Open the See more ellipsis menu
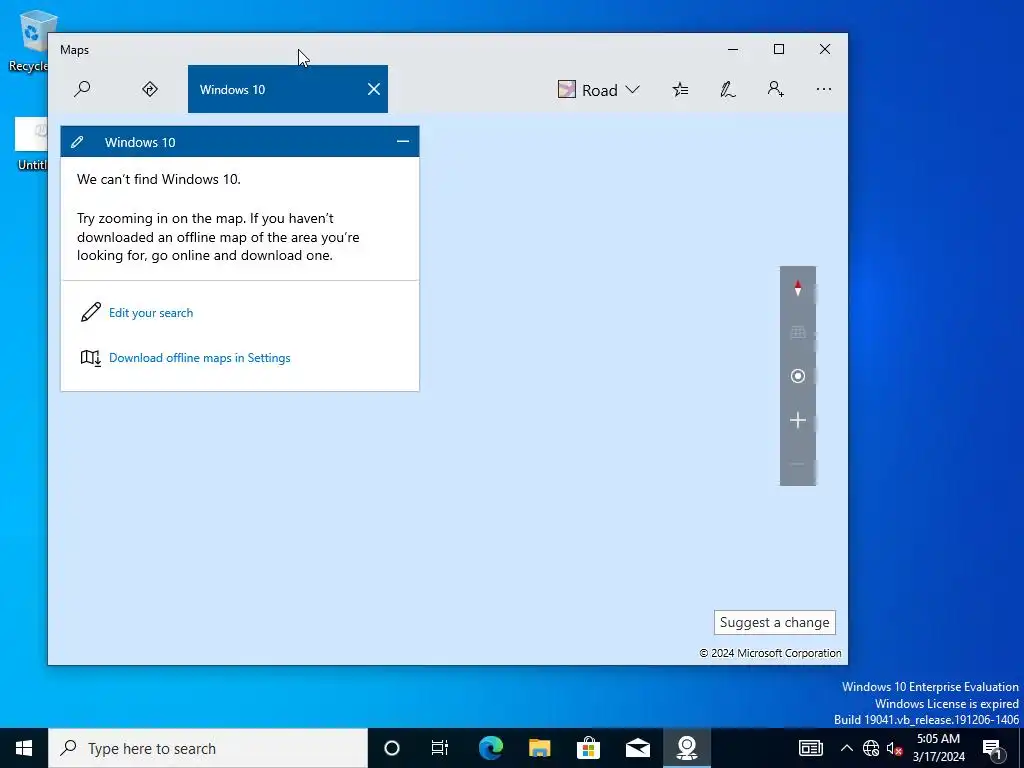1024x768 pixels. click(x=824, y=89)
